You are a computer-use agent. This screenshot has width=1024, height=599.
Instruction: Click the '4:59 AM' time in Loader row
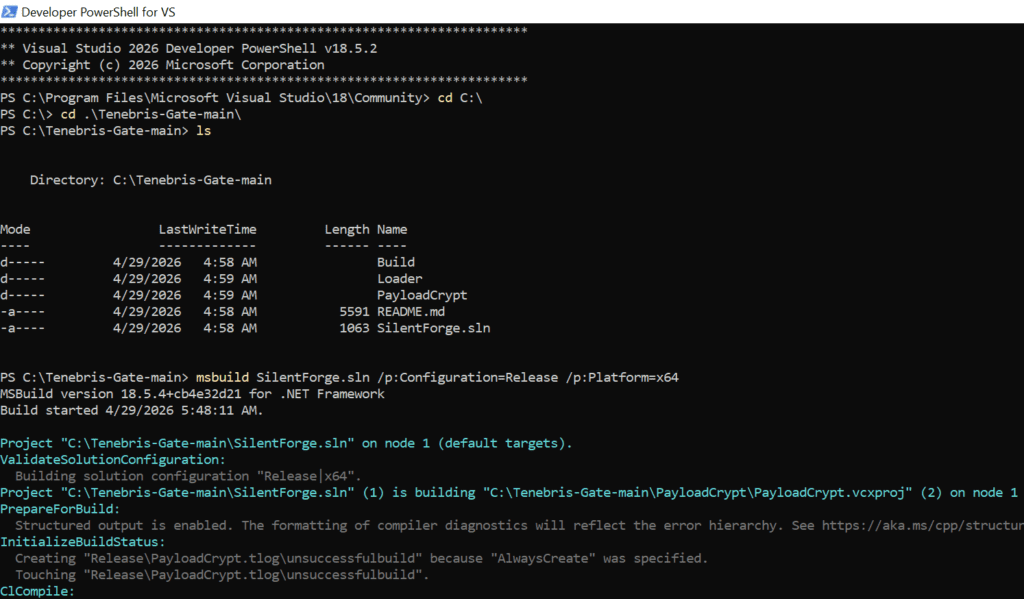tap(230, 278)
